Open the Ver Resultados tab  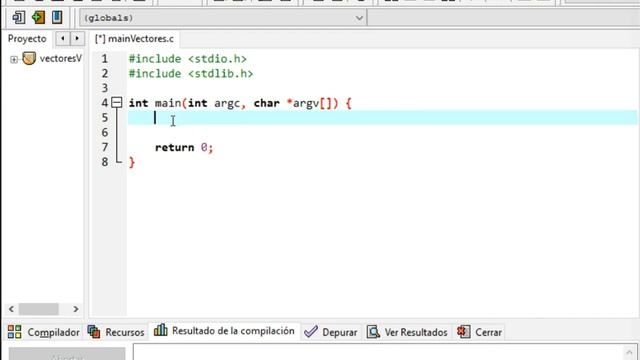pyautogui.click(x=407, y=332)
